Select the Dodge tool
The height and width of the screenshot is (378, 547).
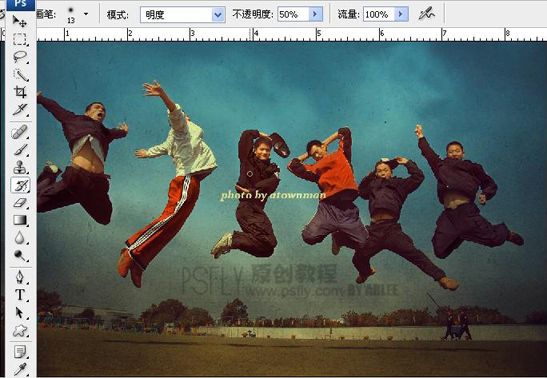pyautogui.click(x=20, y=256)
